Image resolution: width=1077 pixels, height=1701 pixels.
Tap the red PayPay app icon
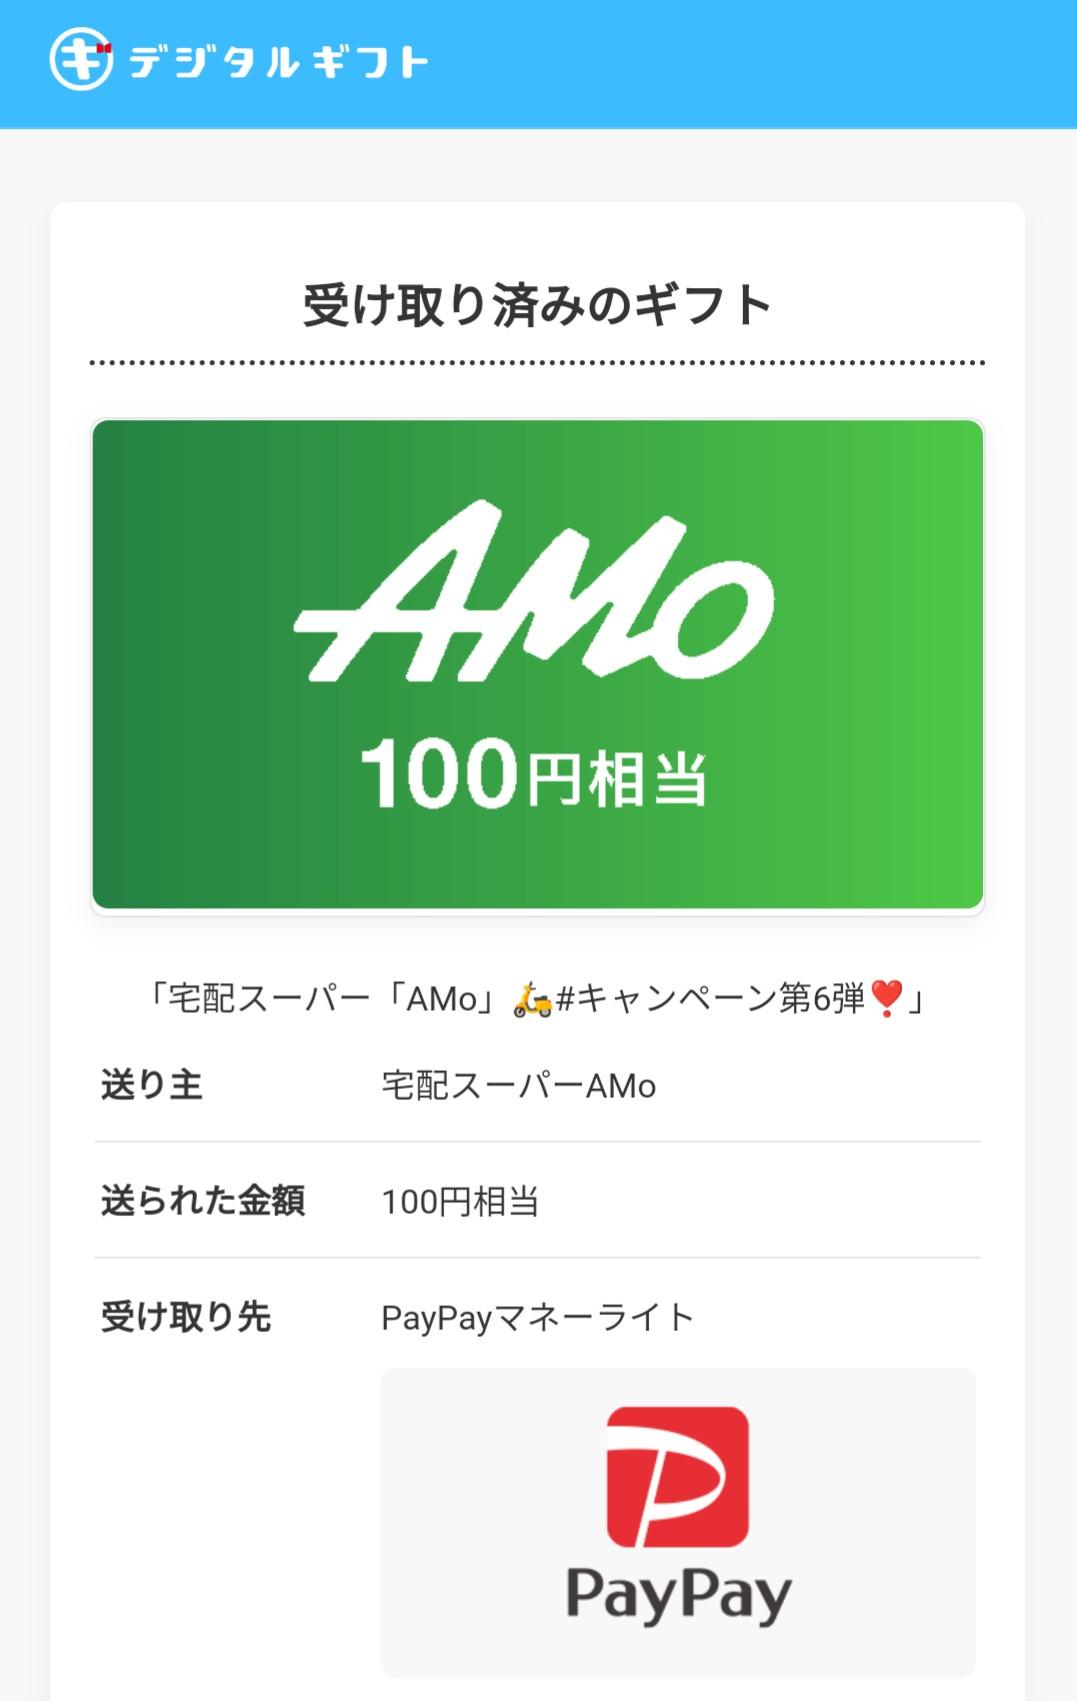click(x=678, y=1477)
